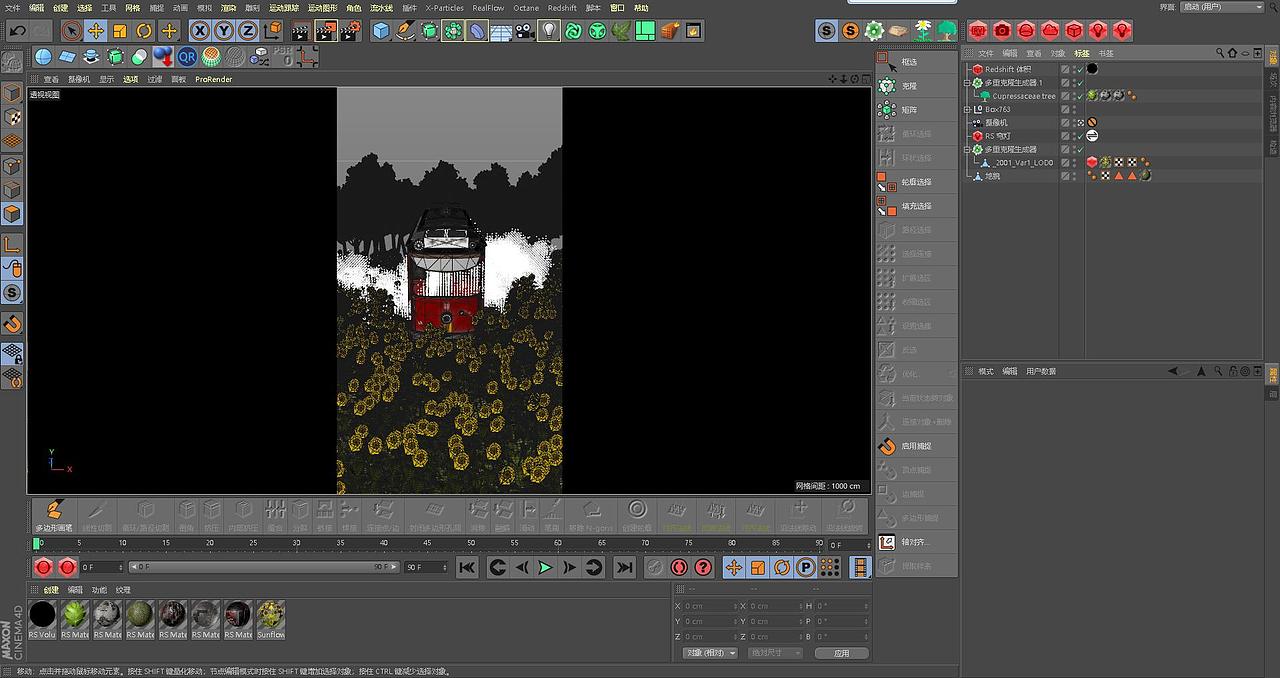
Task: Open 标签 tags menu in Object Manager
Action: pyautogui.click(x=1082, y=53)
